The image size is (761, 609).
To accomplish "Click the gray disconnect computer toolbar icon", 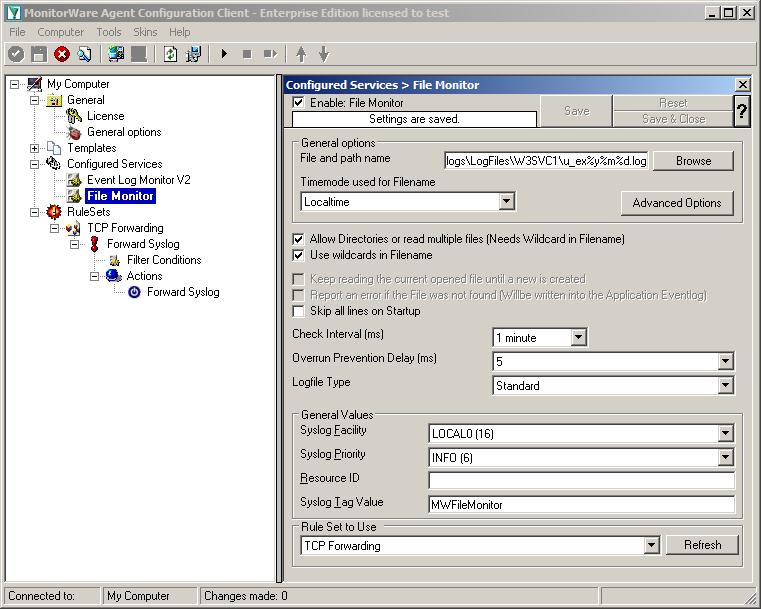I will [139, 54].
